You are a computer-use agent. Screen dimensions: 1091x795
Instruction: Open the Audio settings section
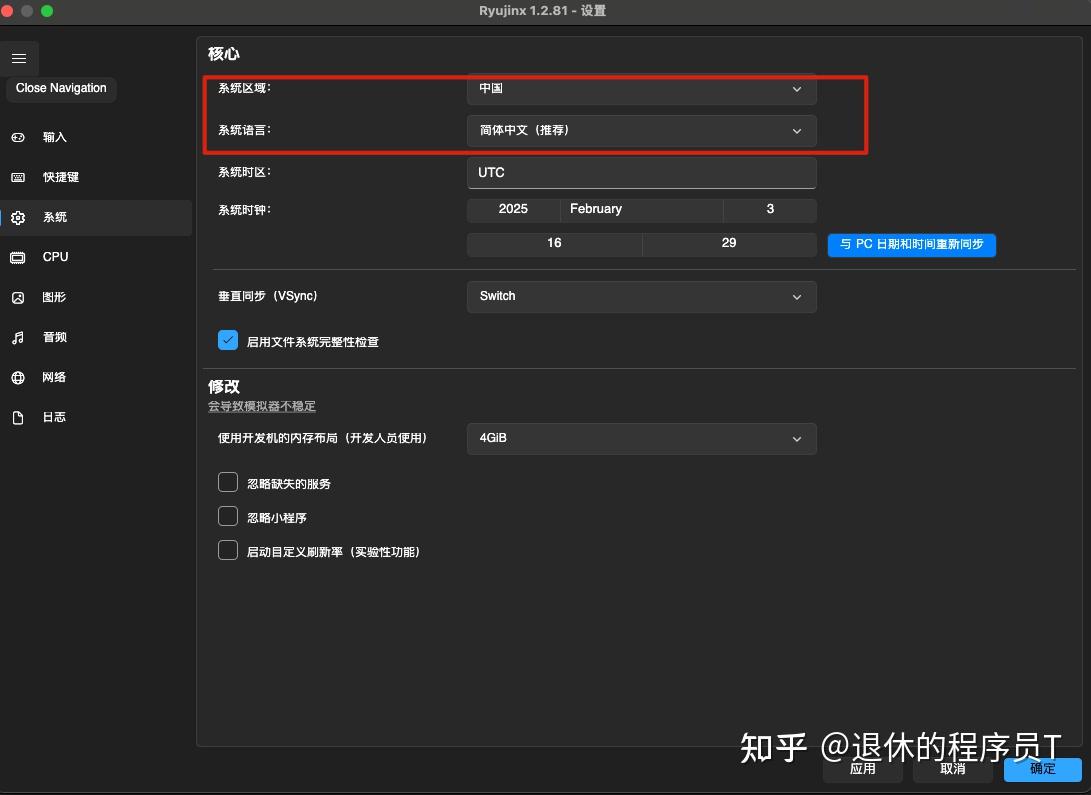pos(53,337)
